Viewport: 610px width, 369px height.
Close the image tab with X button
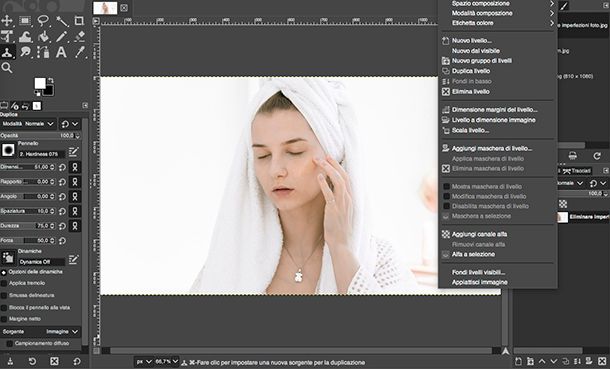click(x=124, y=8)
